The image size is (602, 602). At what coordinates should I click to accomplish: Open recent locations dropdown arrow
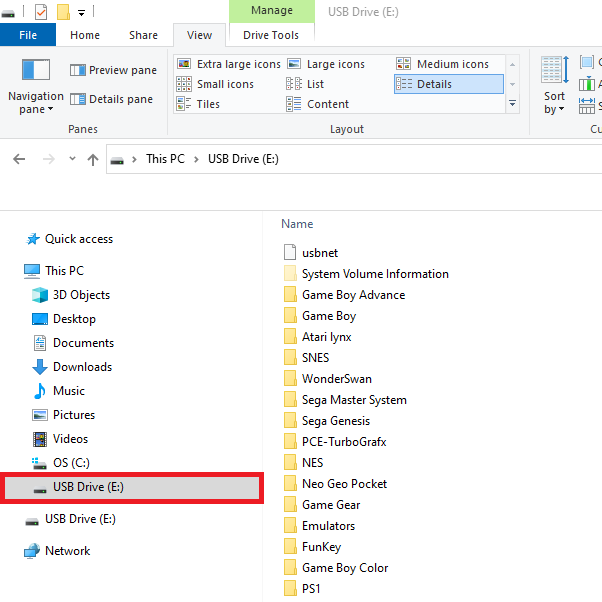coord(72,159)
